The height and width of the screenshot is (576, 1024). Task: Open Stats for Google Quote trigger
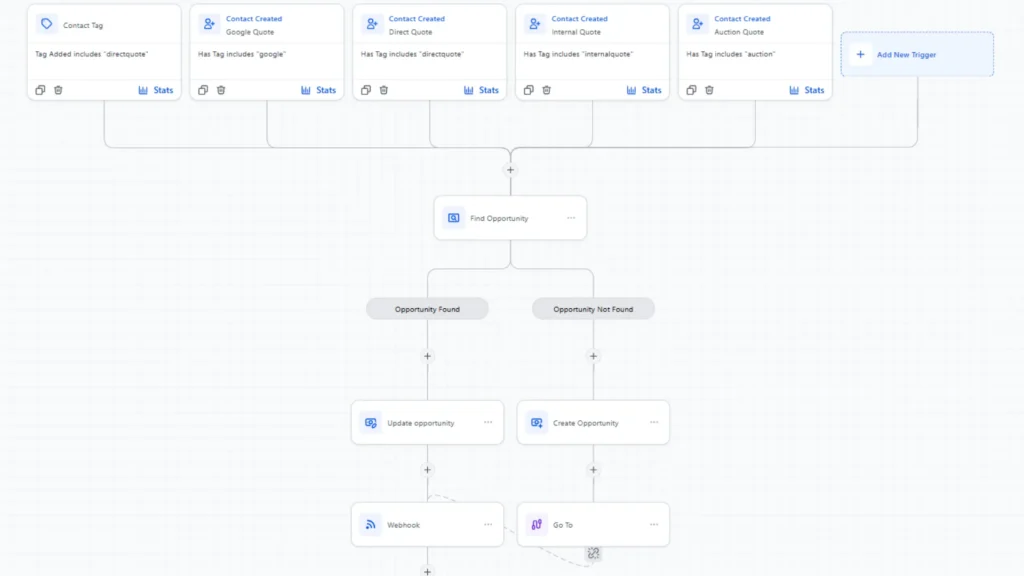pos(318,90)
